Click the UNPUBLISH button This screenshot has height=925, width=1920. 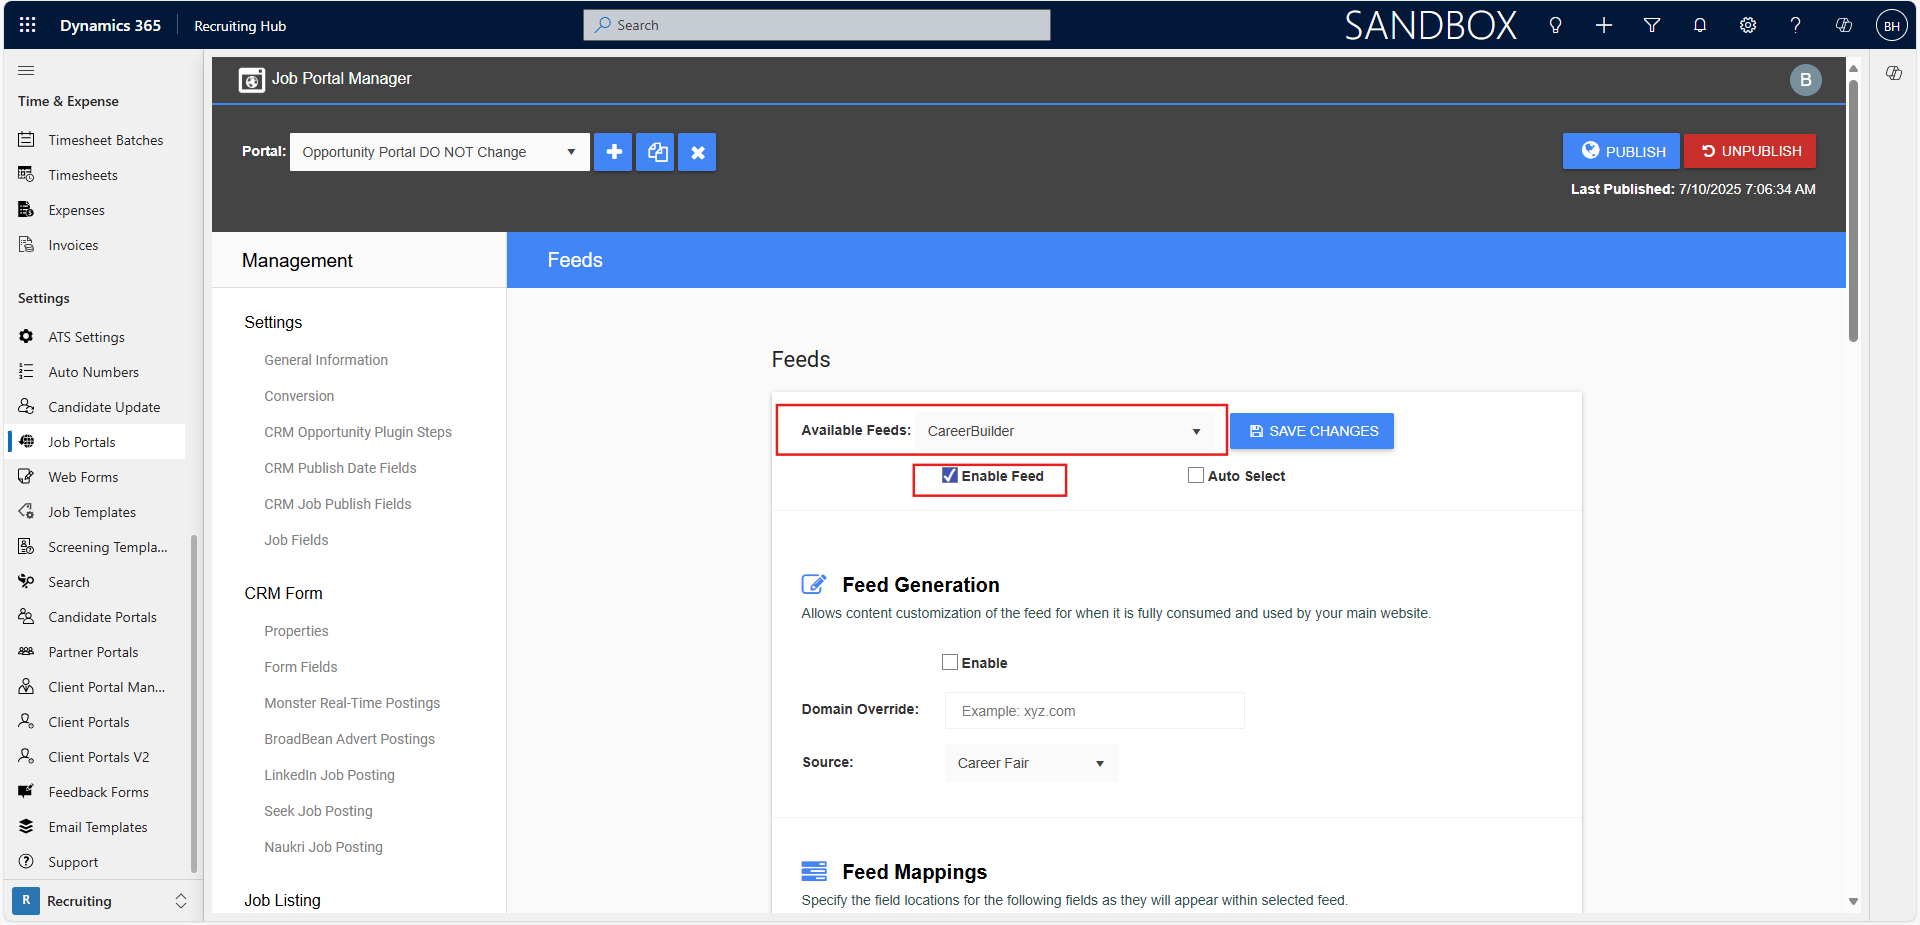click(x=1750, y=151)
